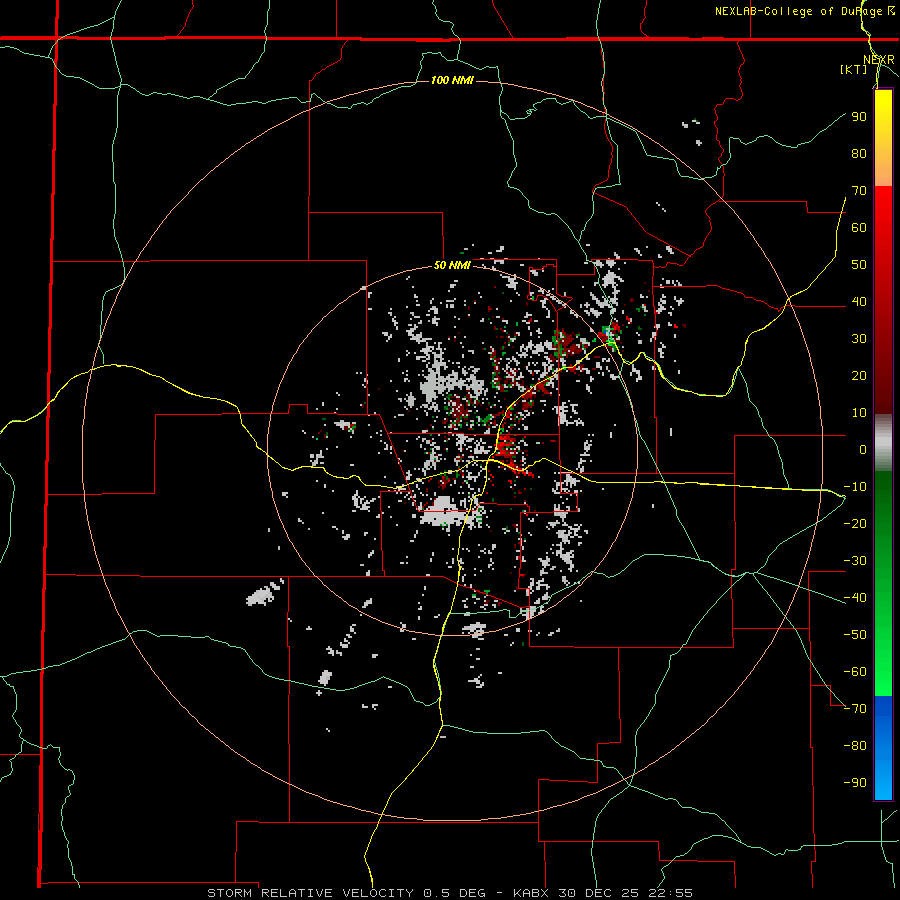
Task: Click the legend value "-60"
Action: pos(855,672)
